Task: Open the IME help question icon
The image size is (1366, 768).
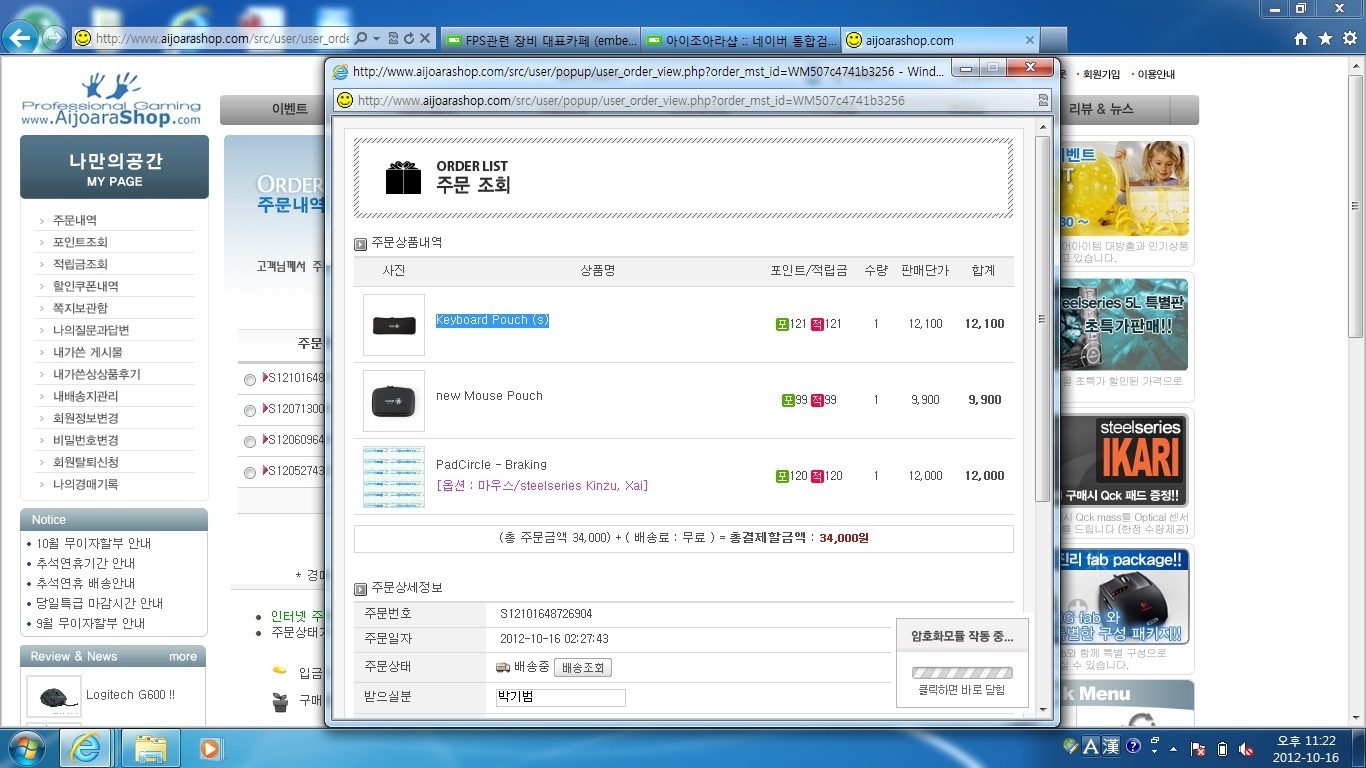Action: [1133, 746]
